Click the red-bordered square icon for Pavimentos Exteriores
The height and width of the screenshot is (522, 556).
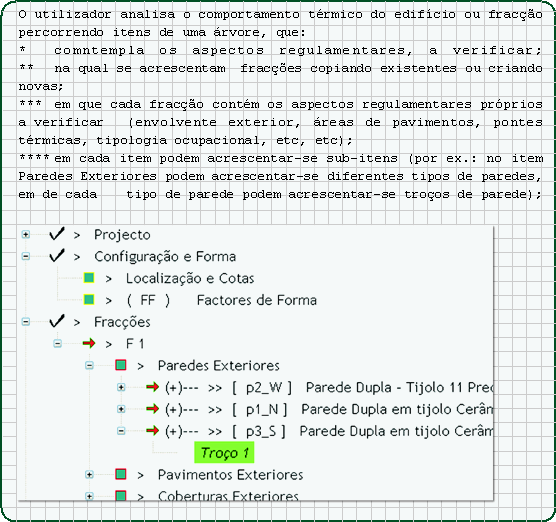121,474
